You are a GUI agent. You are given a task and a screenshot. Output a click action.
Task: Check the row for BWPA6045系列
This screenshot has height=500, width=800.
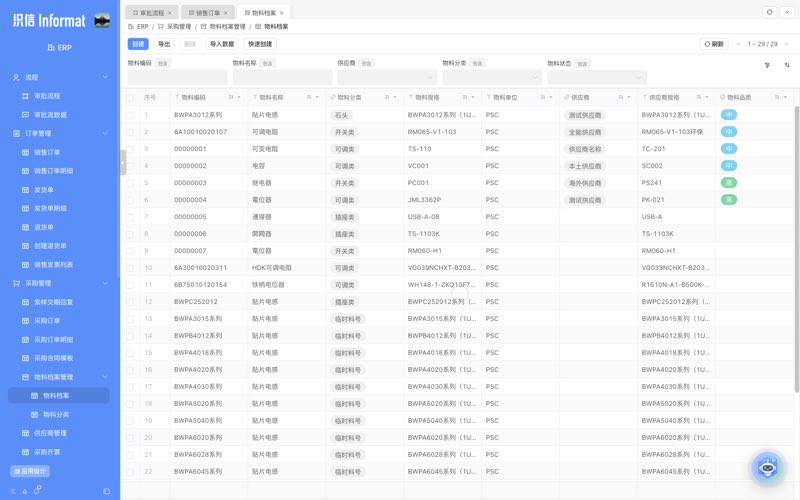click(x=130, y=472)
